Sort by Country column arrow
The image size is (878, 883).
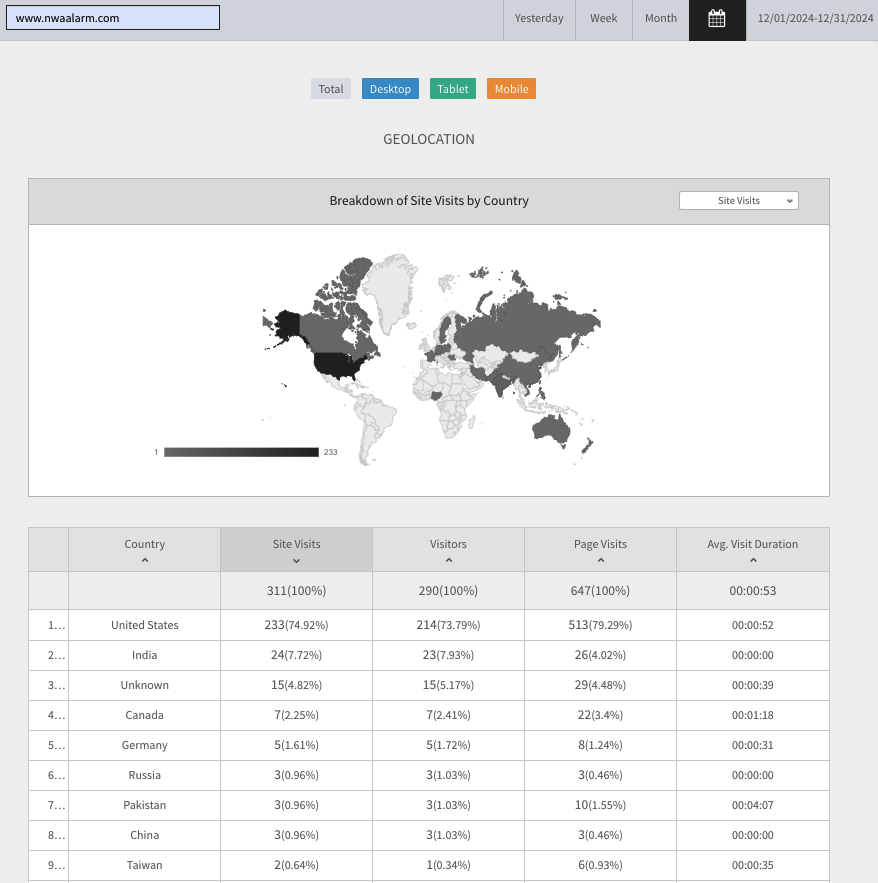tap(145, 561)
